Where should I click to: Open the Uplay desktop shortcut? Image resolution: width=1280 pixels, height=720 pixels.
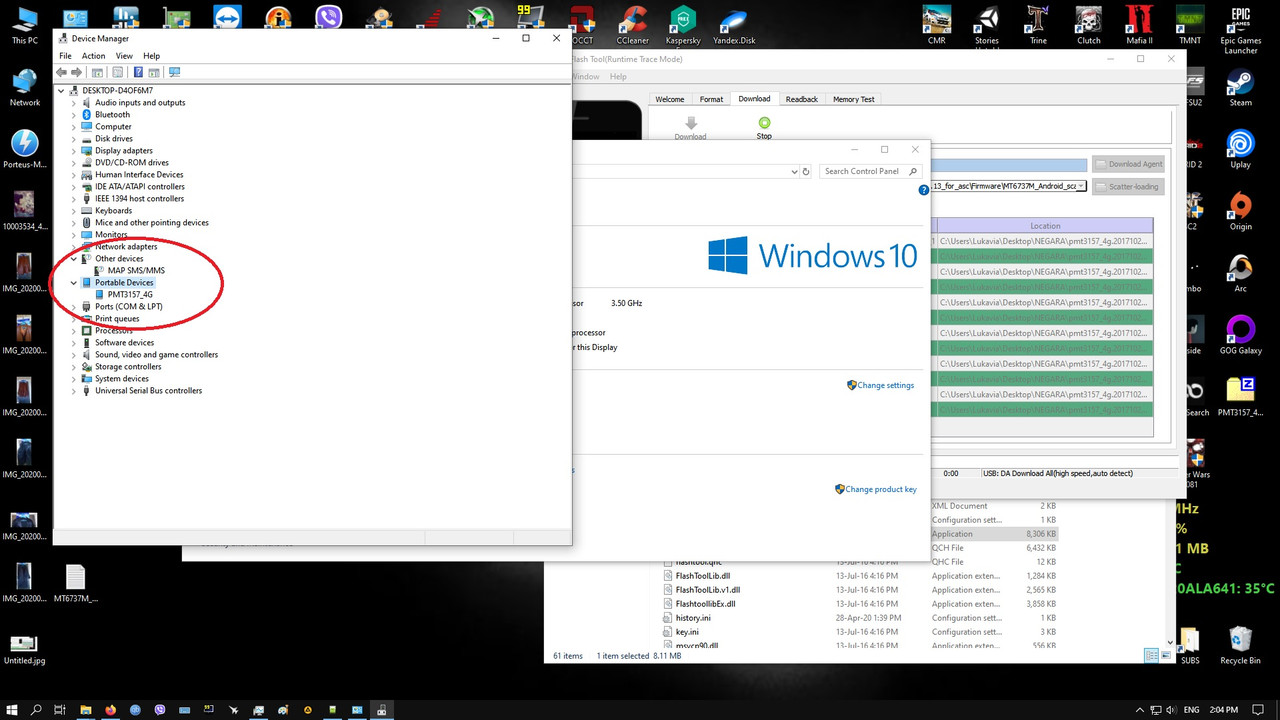1241,148
